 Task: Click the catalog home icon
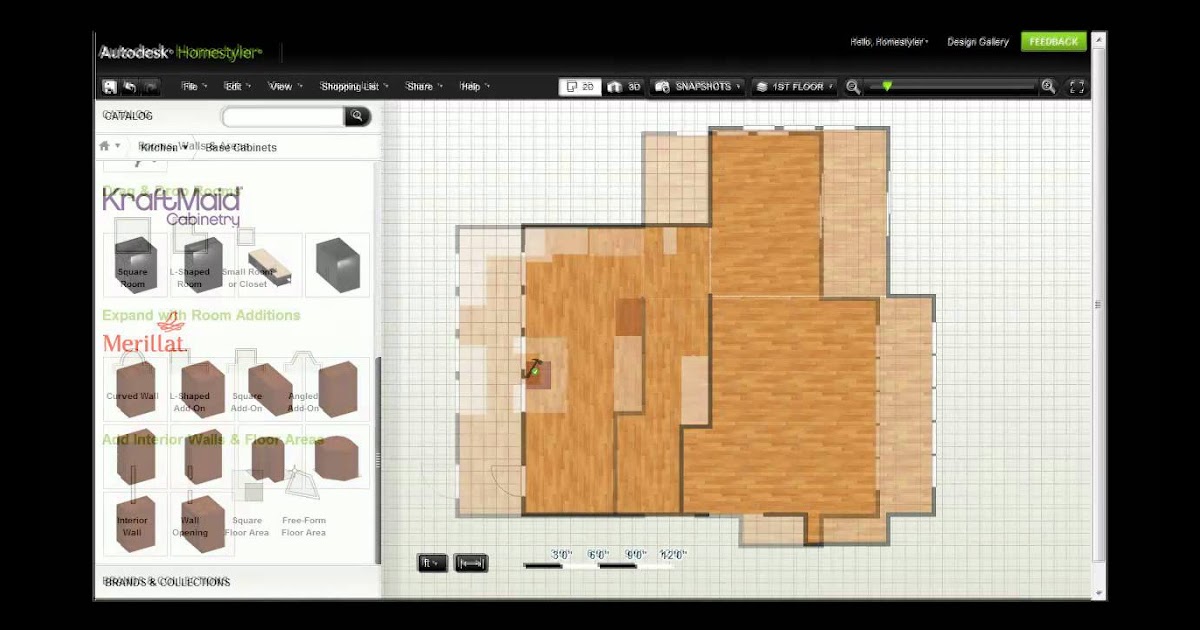click(104, 146)
